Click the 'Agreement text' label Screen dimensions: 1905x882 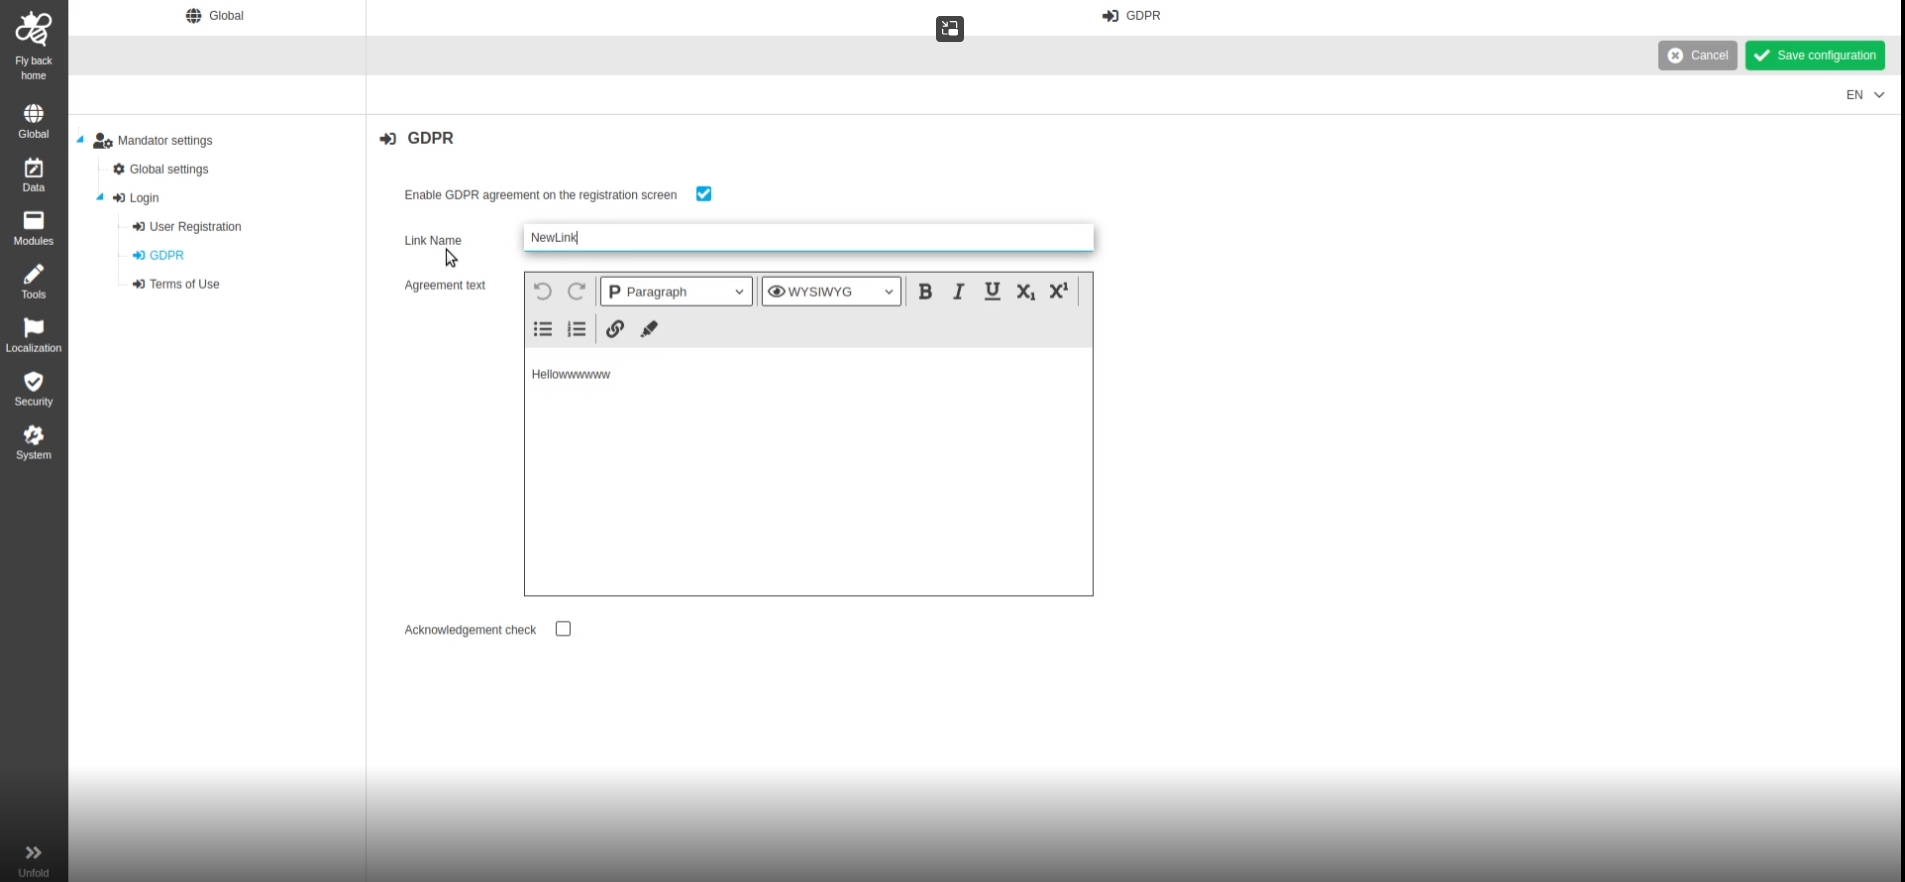(445, 285)
